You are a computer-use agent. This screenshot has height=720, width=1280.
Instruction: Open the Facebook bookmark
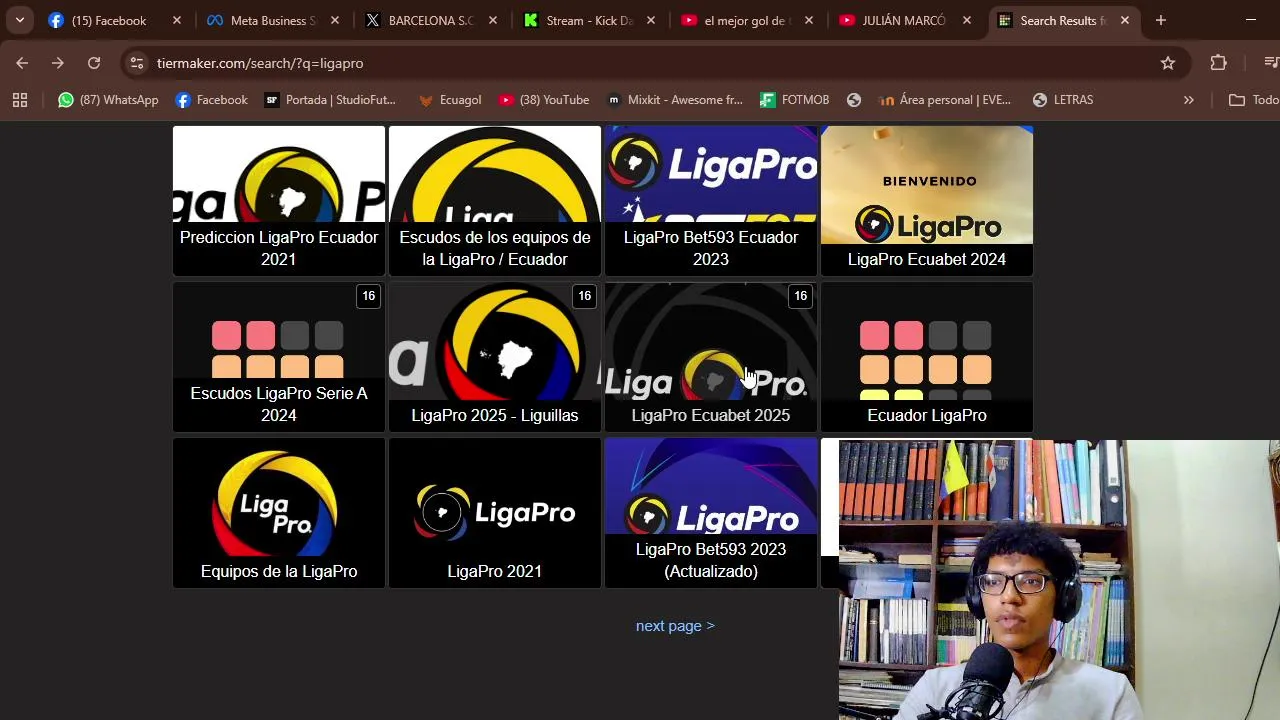[x=211, y=100]
